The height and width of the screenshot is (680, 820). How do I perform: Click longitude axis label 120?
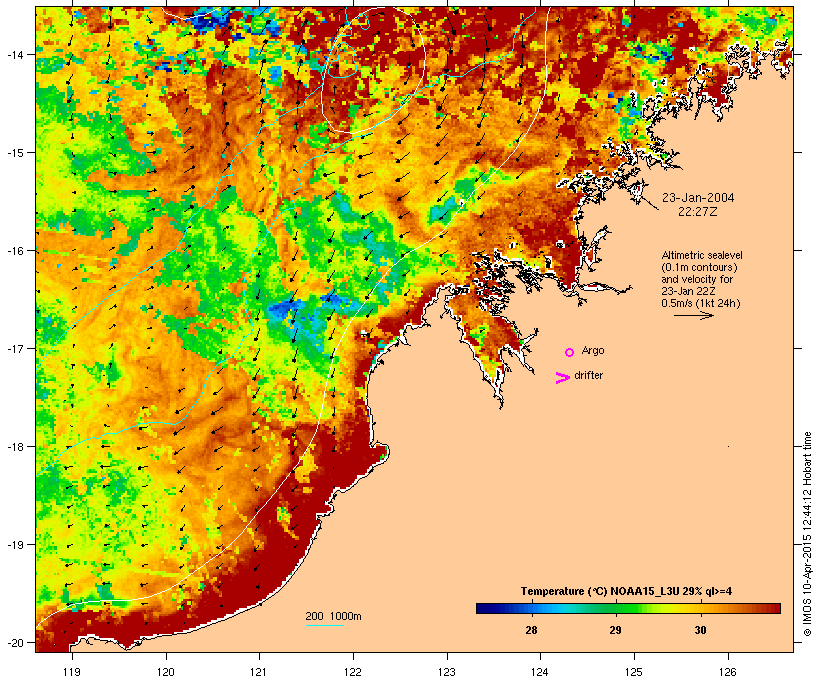point(166,672)
